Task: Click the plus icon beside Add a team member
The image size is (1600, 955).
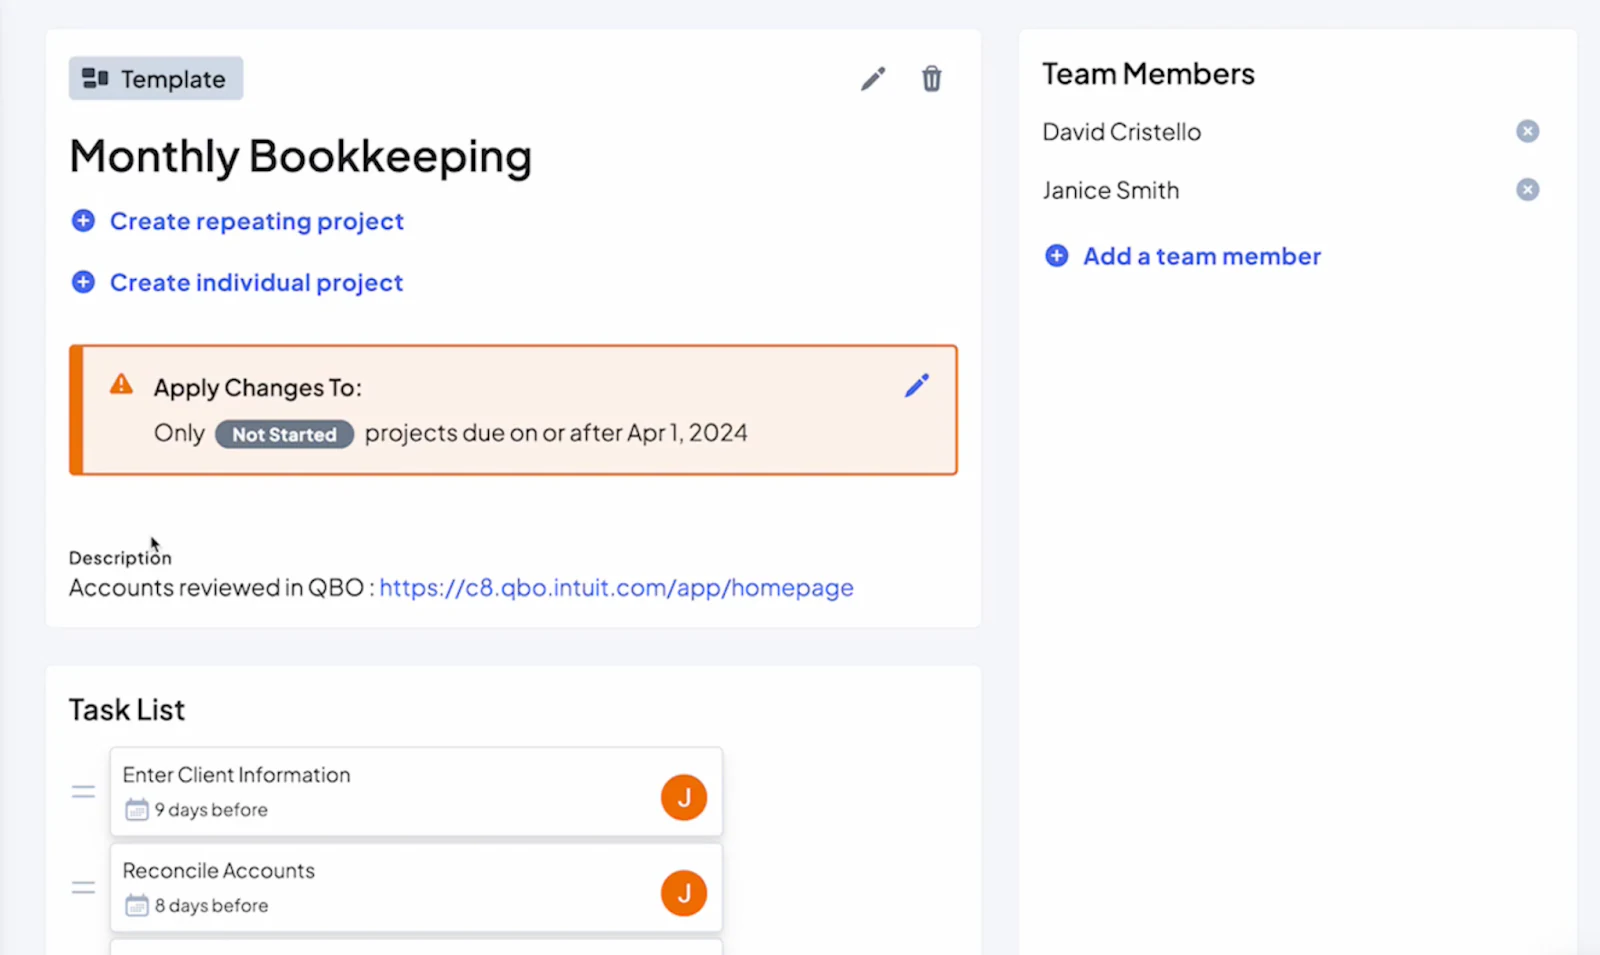Action: [1056, 256]
